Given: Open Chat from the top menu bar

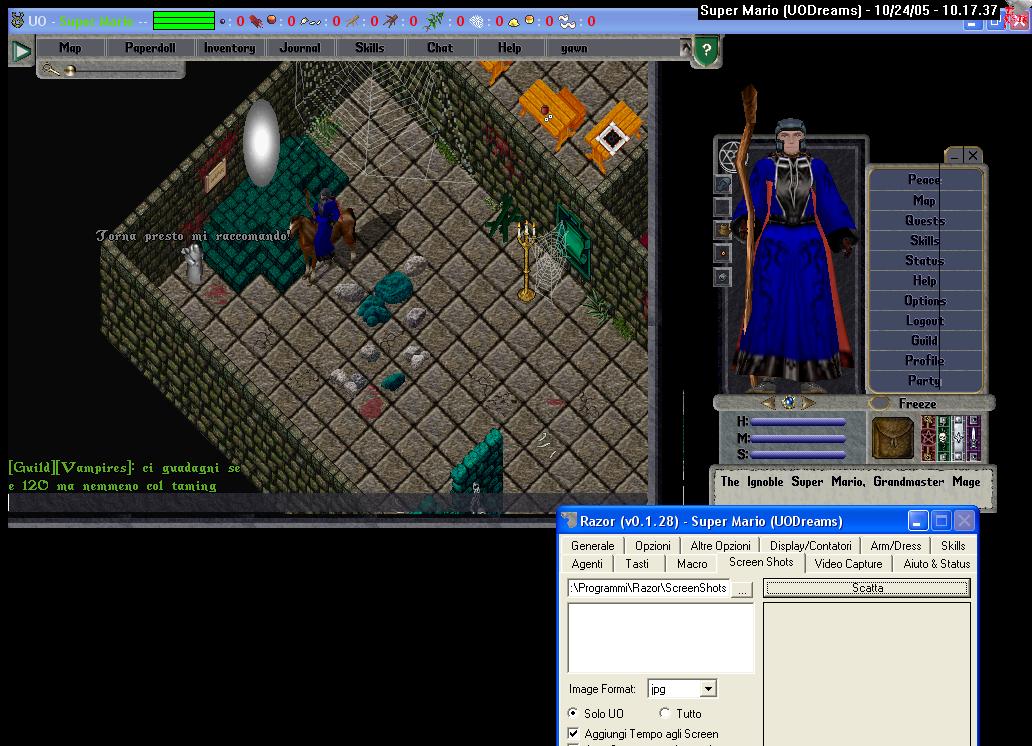Looking at the screenshot, I should coord(440,48).
